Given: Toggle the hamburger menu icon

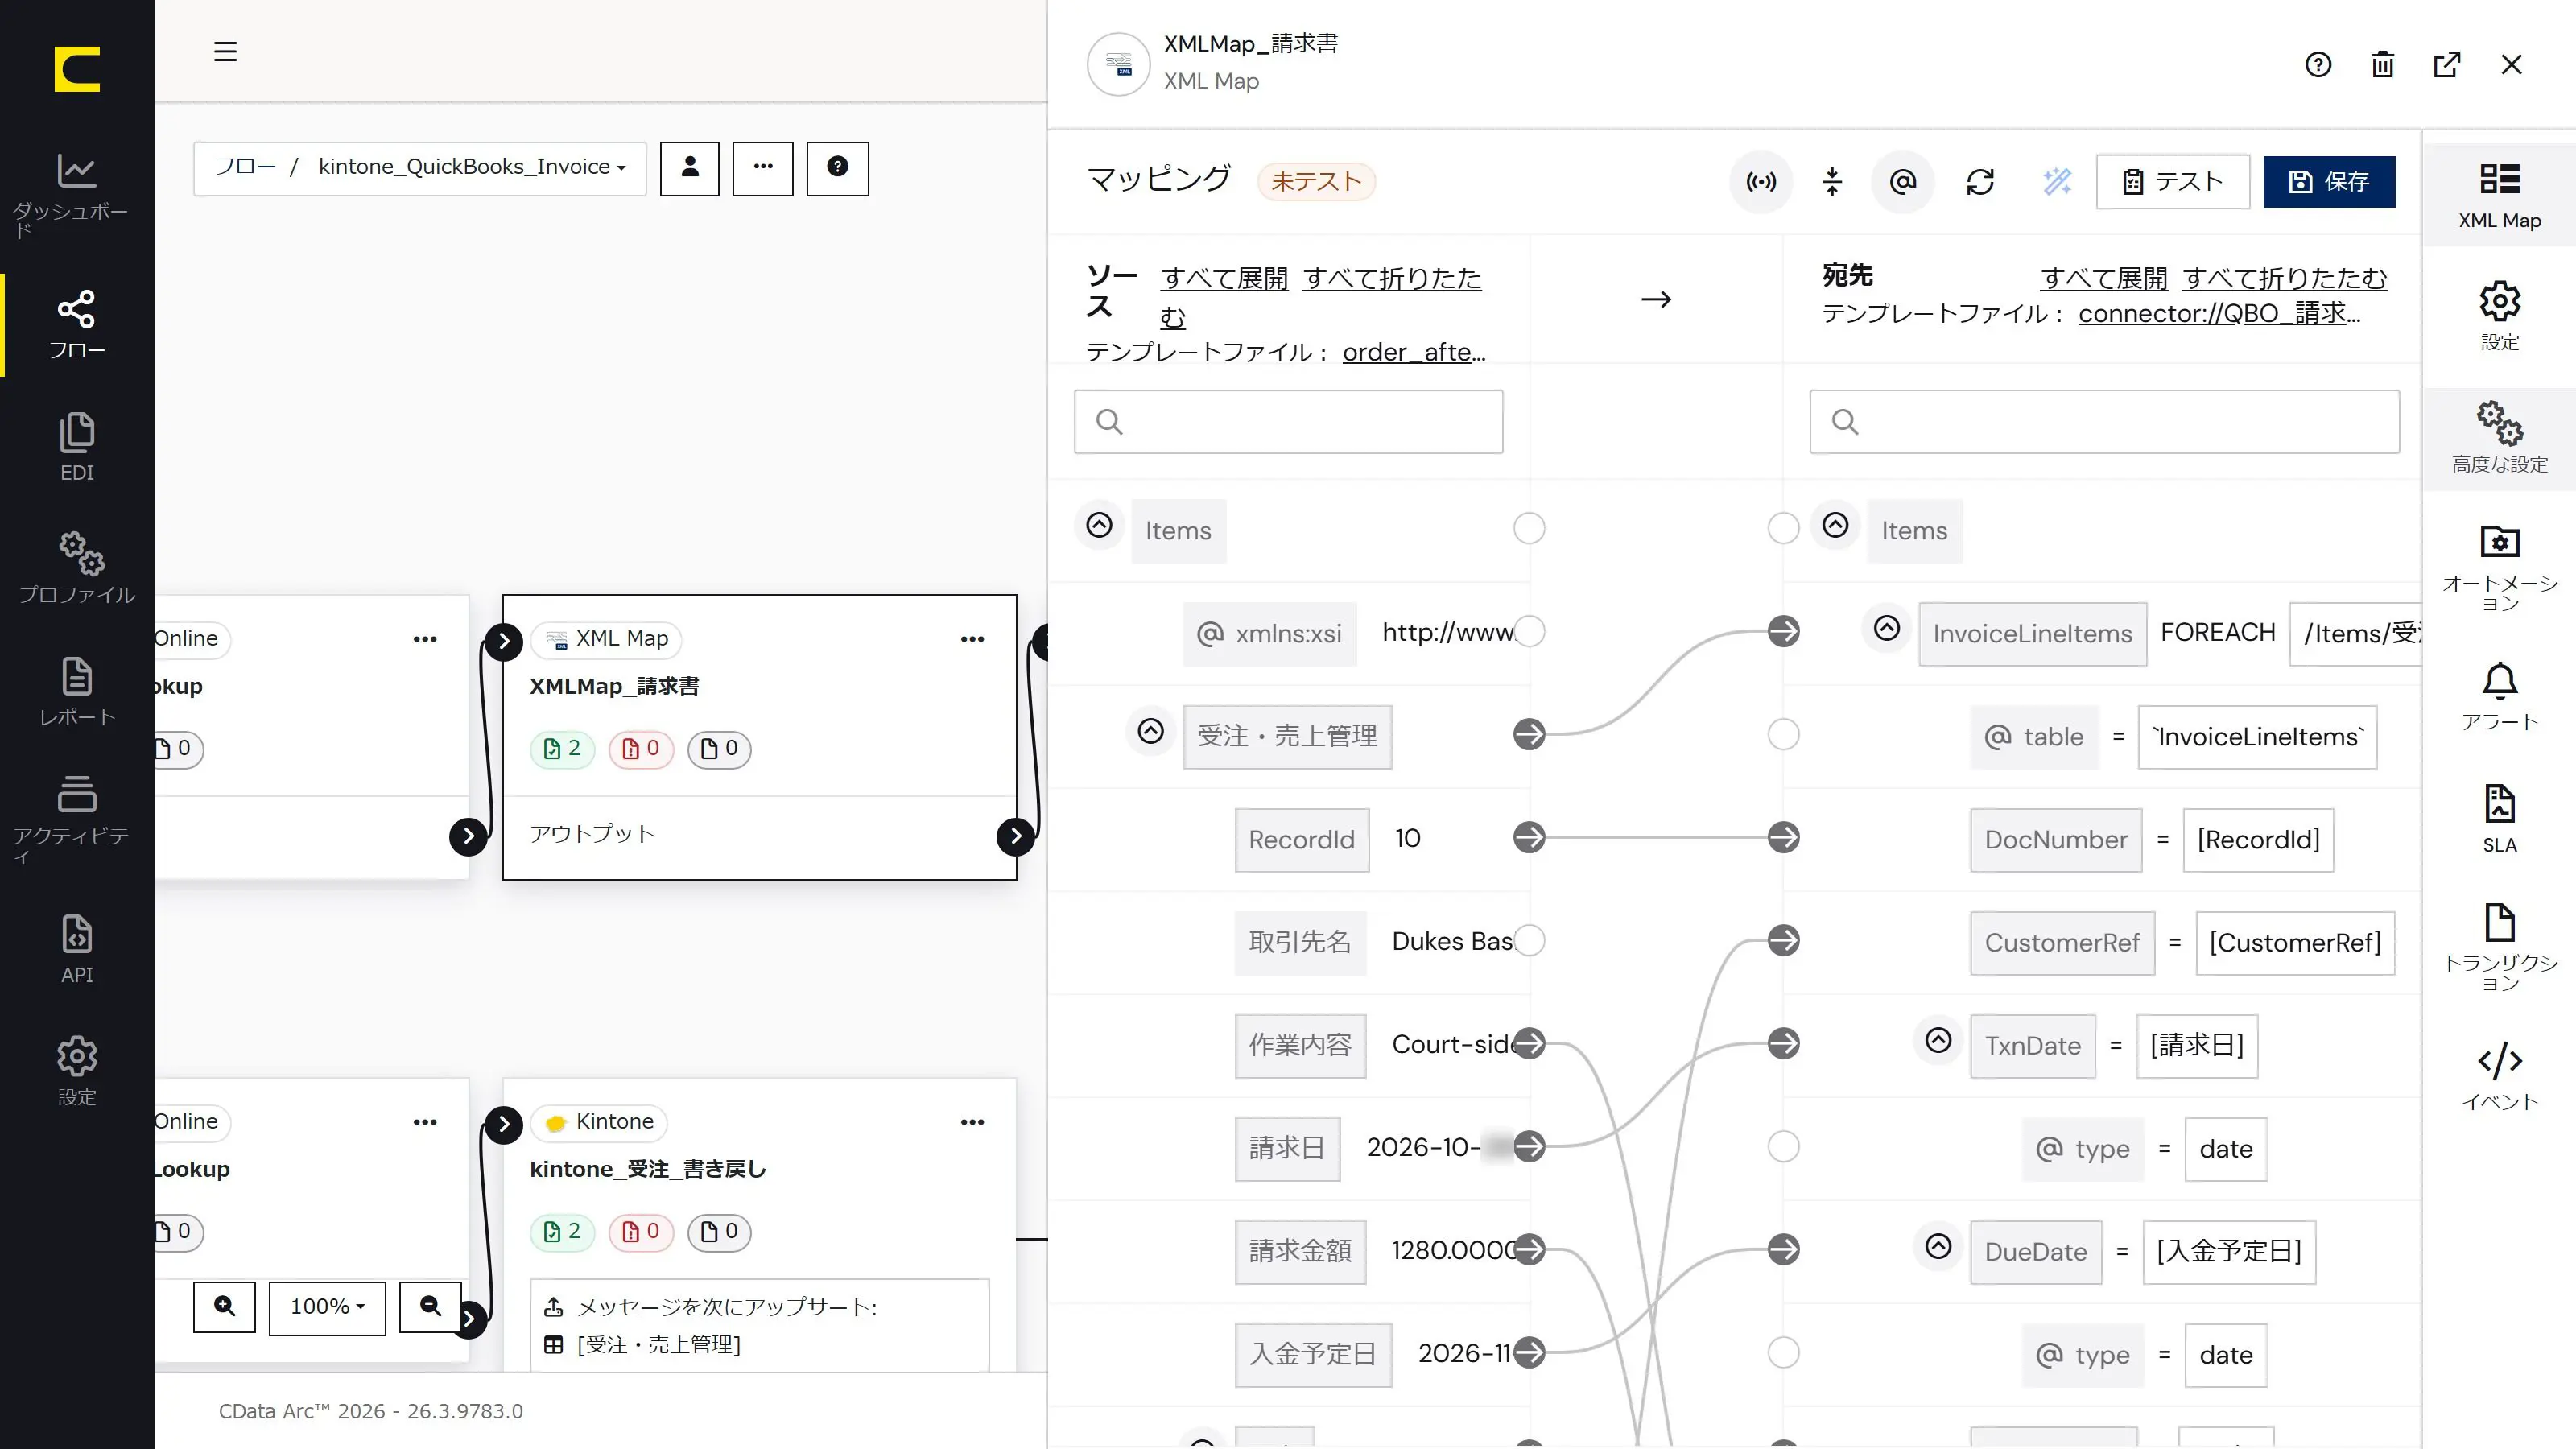Looking at the screenshot, I should pos(225,51).
